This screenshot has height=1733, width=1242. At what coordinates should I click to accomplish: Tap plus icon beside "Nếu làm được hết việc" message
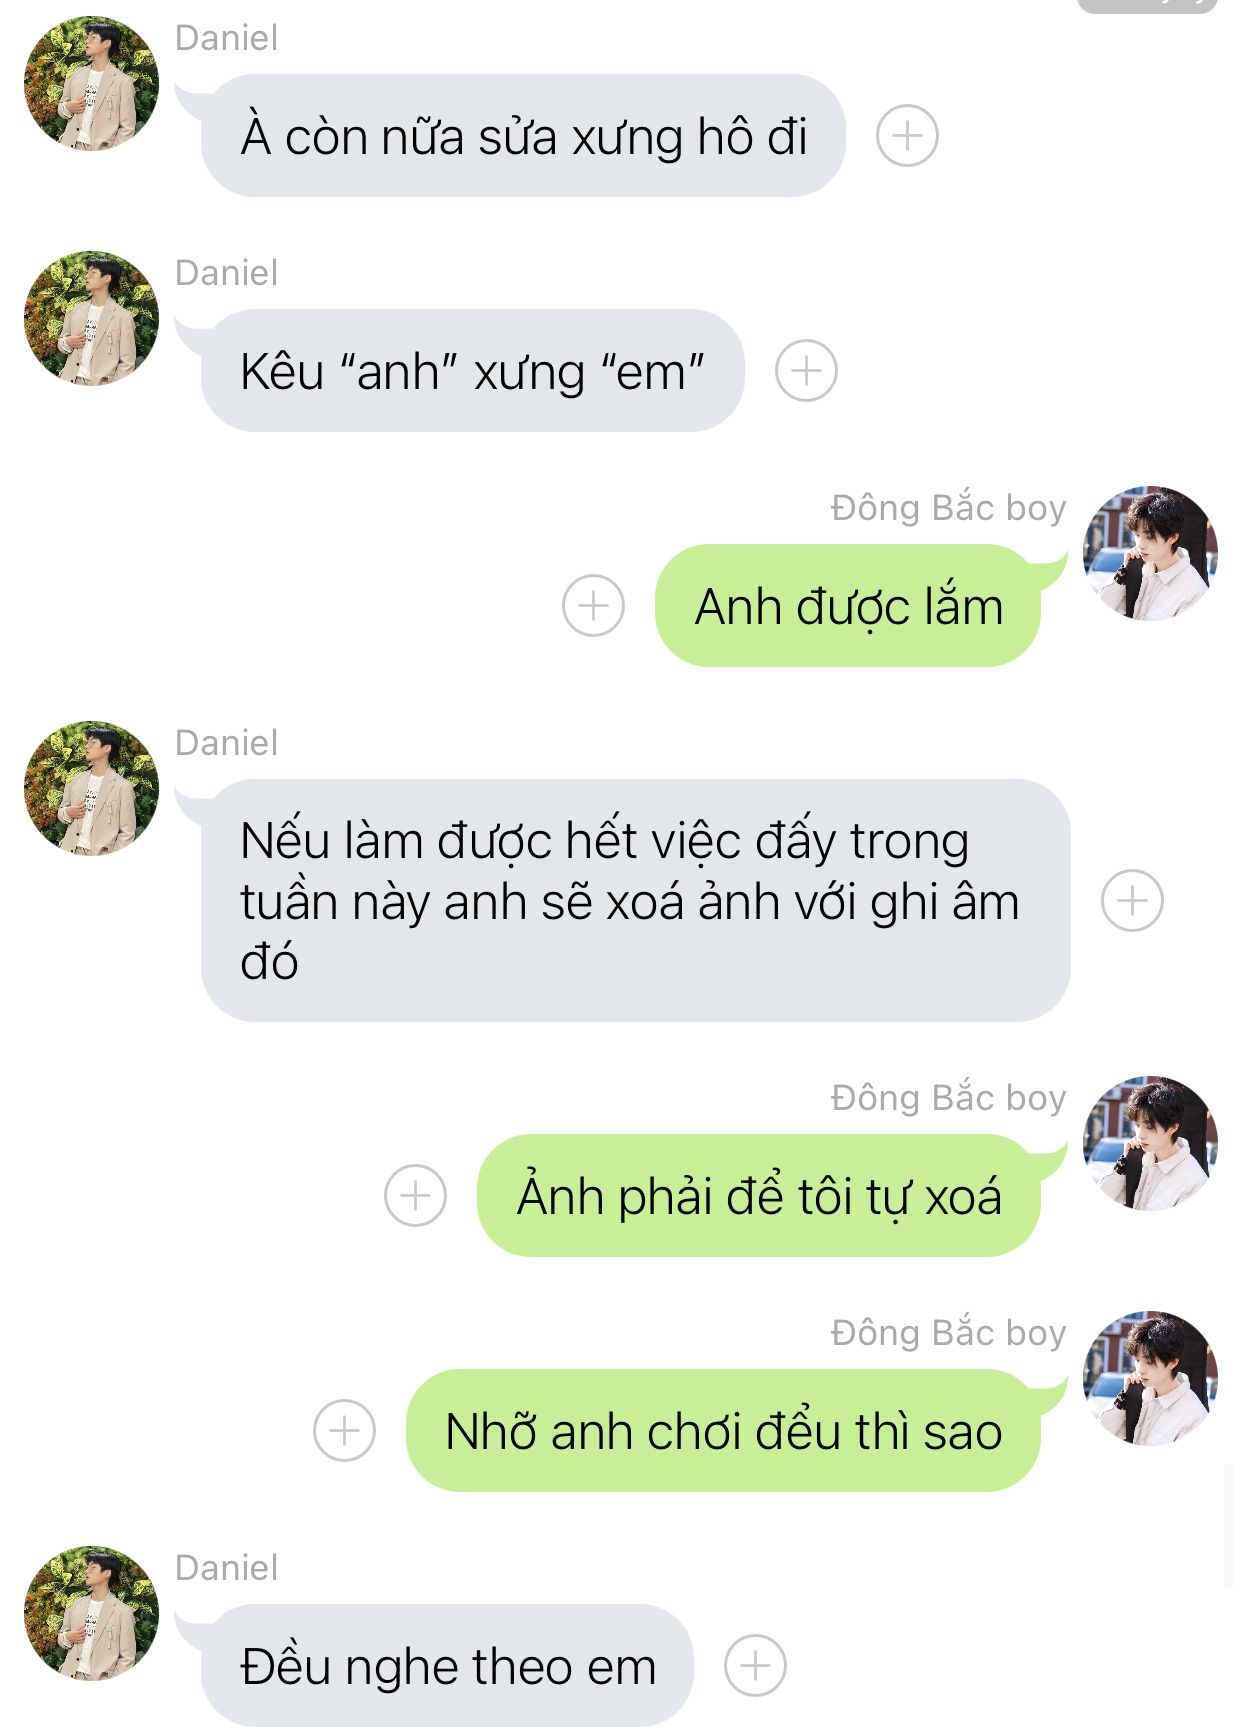pyautogui.click(x=1132, y=900)
